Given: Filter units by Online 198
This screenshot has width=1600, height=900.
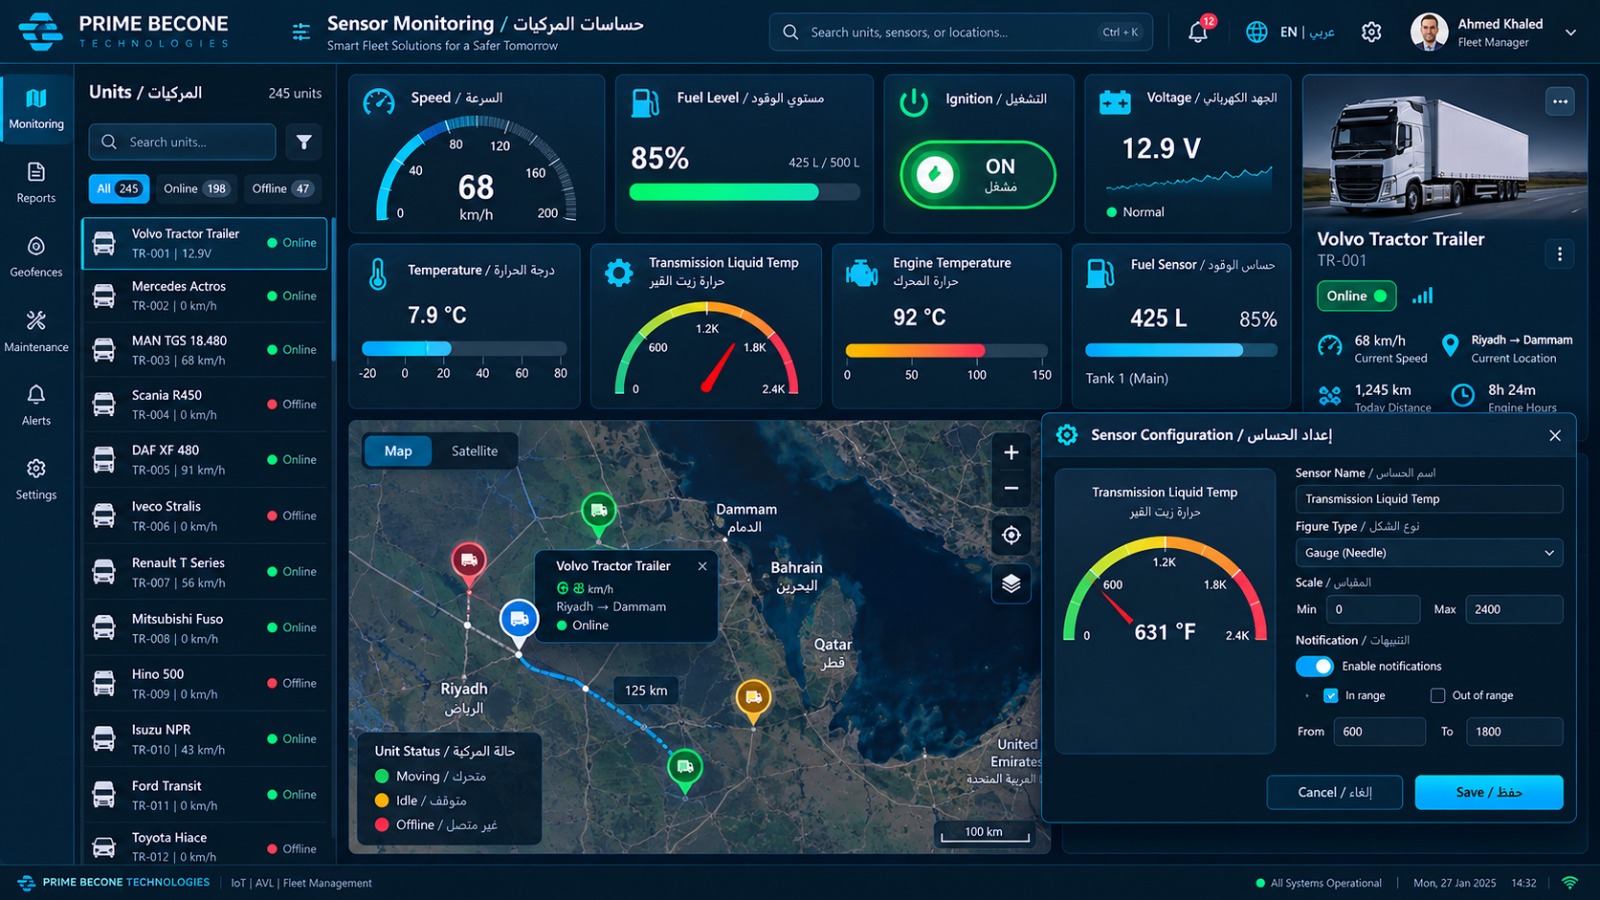Looking at the screenshot, I should 196,188.
